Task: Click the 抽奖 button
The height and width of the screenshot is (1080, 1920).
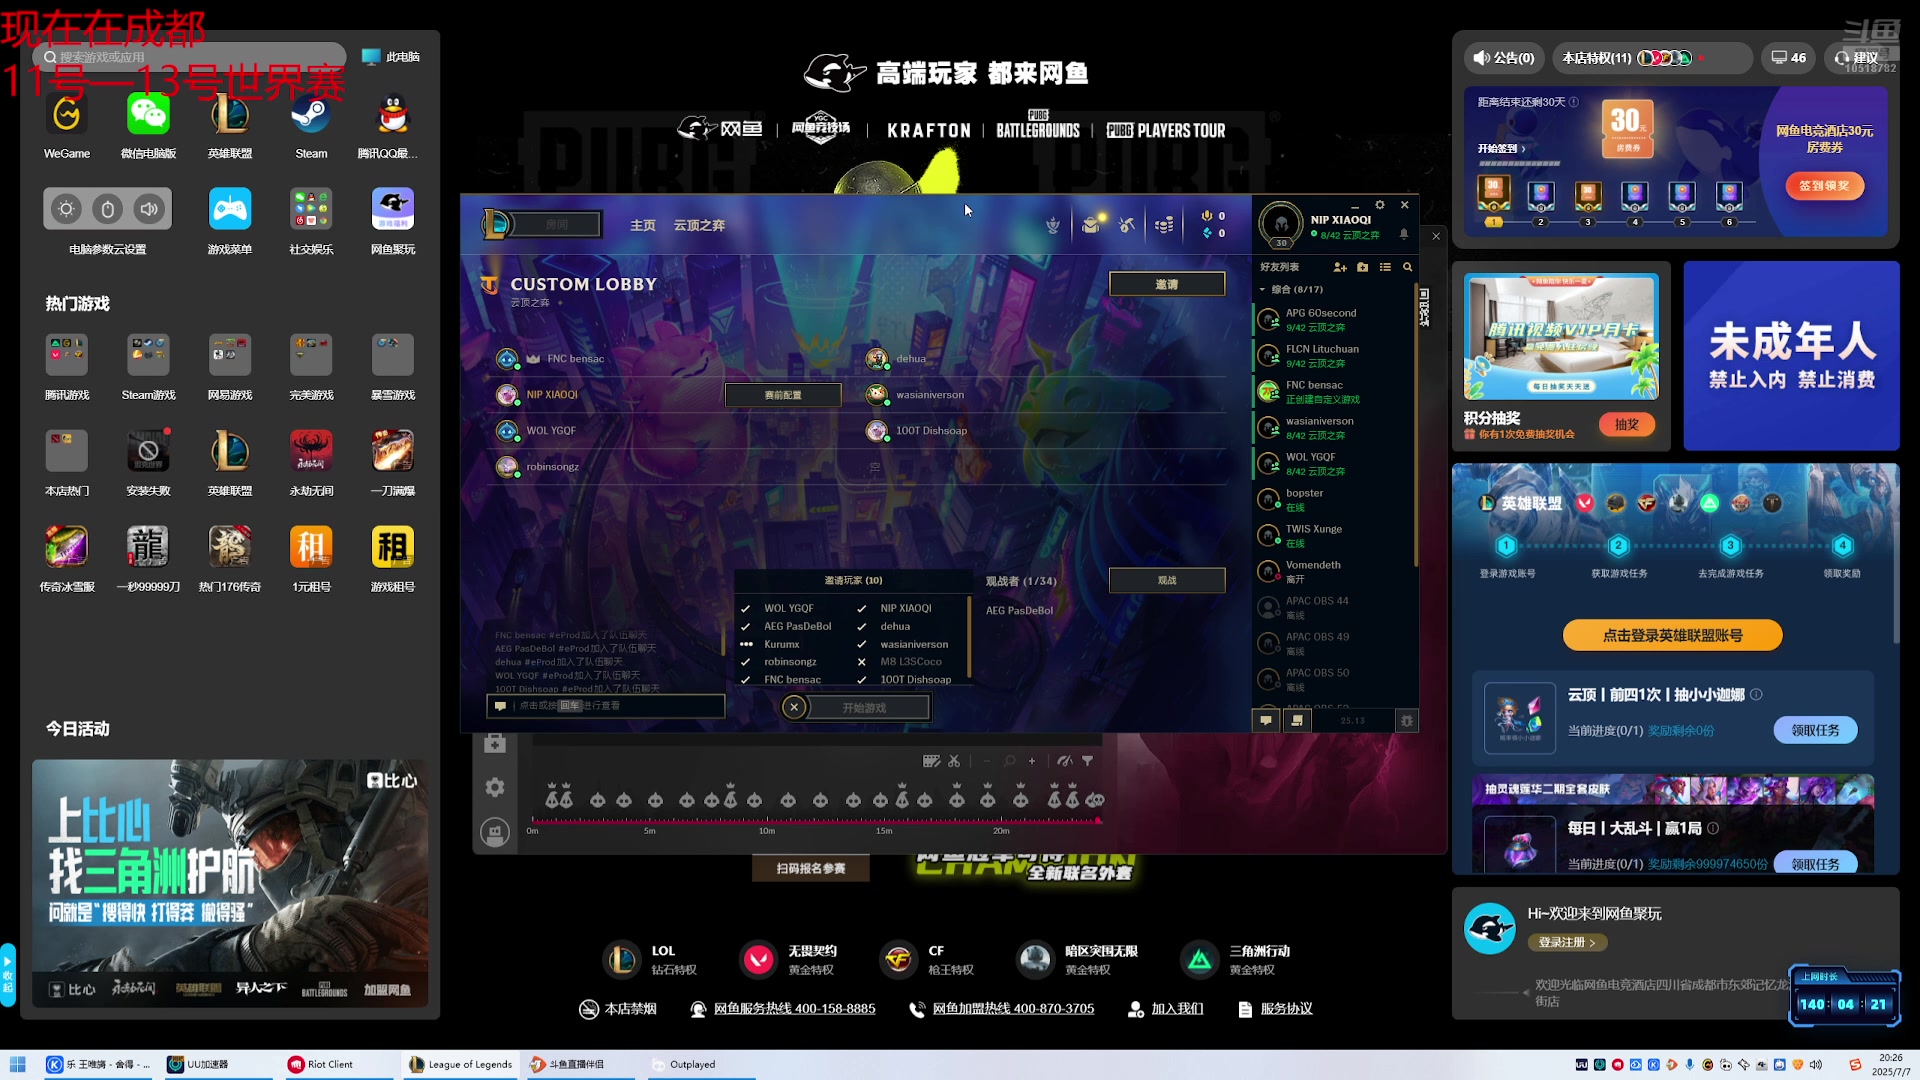Action: click(1627, 424)
